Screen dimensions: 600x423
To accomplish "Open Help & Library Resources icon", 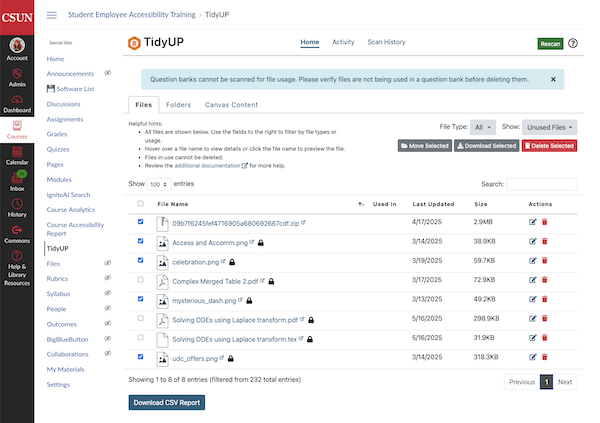I will click(x=17, y=256).
